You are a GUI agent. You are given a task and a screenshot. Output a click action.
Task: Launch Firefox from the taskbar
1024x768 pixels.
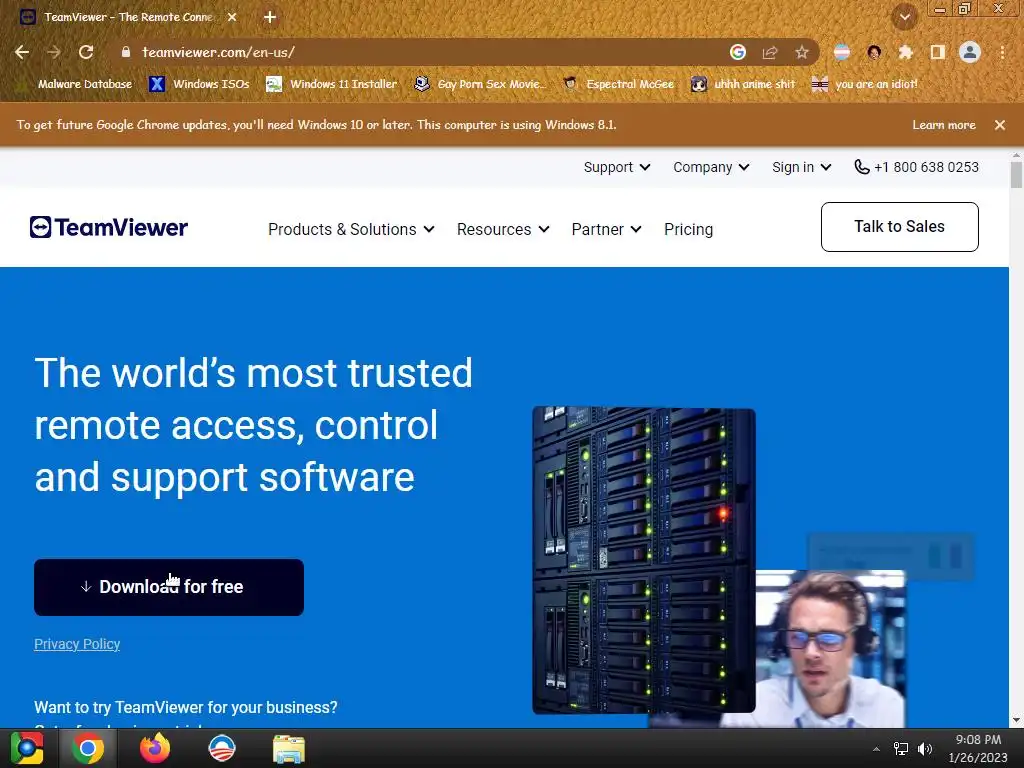(x=155, y=748)
